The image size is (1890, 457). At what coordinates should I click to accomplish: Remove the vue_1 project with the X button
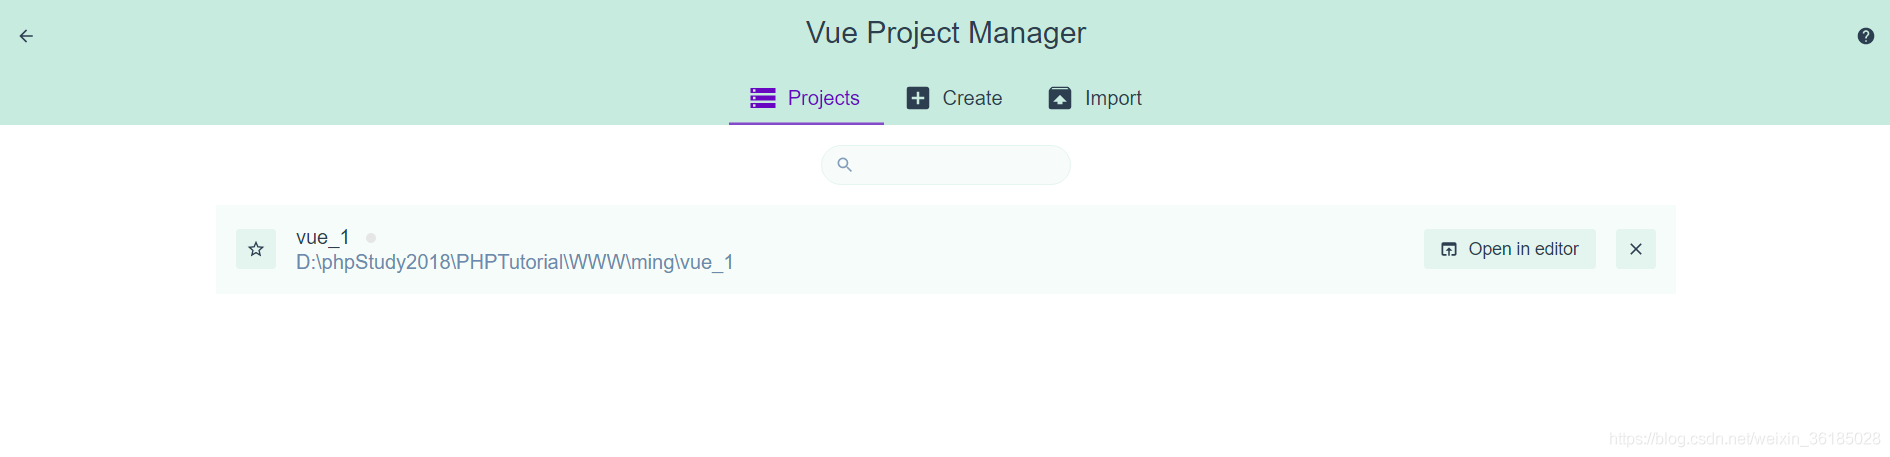1636,249
